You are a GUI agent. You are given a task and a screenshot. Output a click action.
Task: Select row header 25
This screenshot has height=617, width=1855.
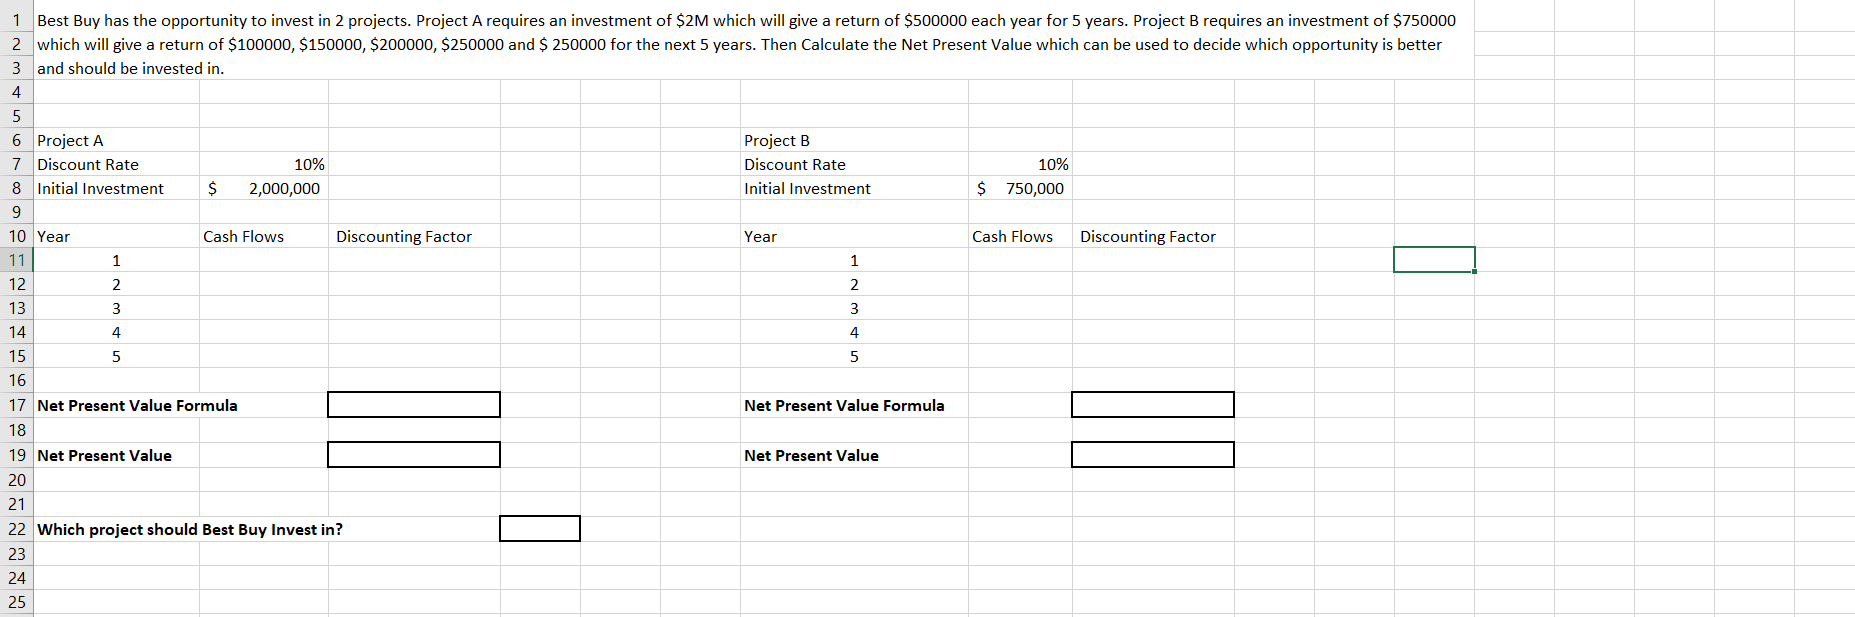click(16, 602)
